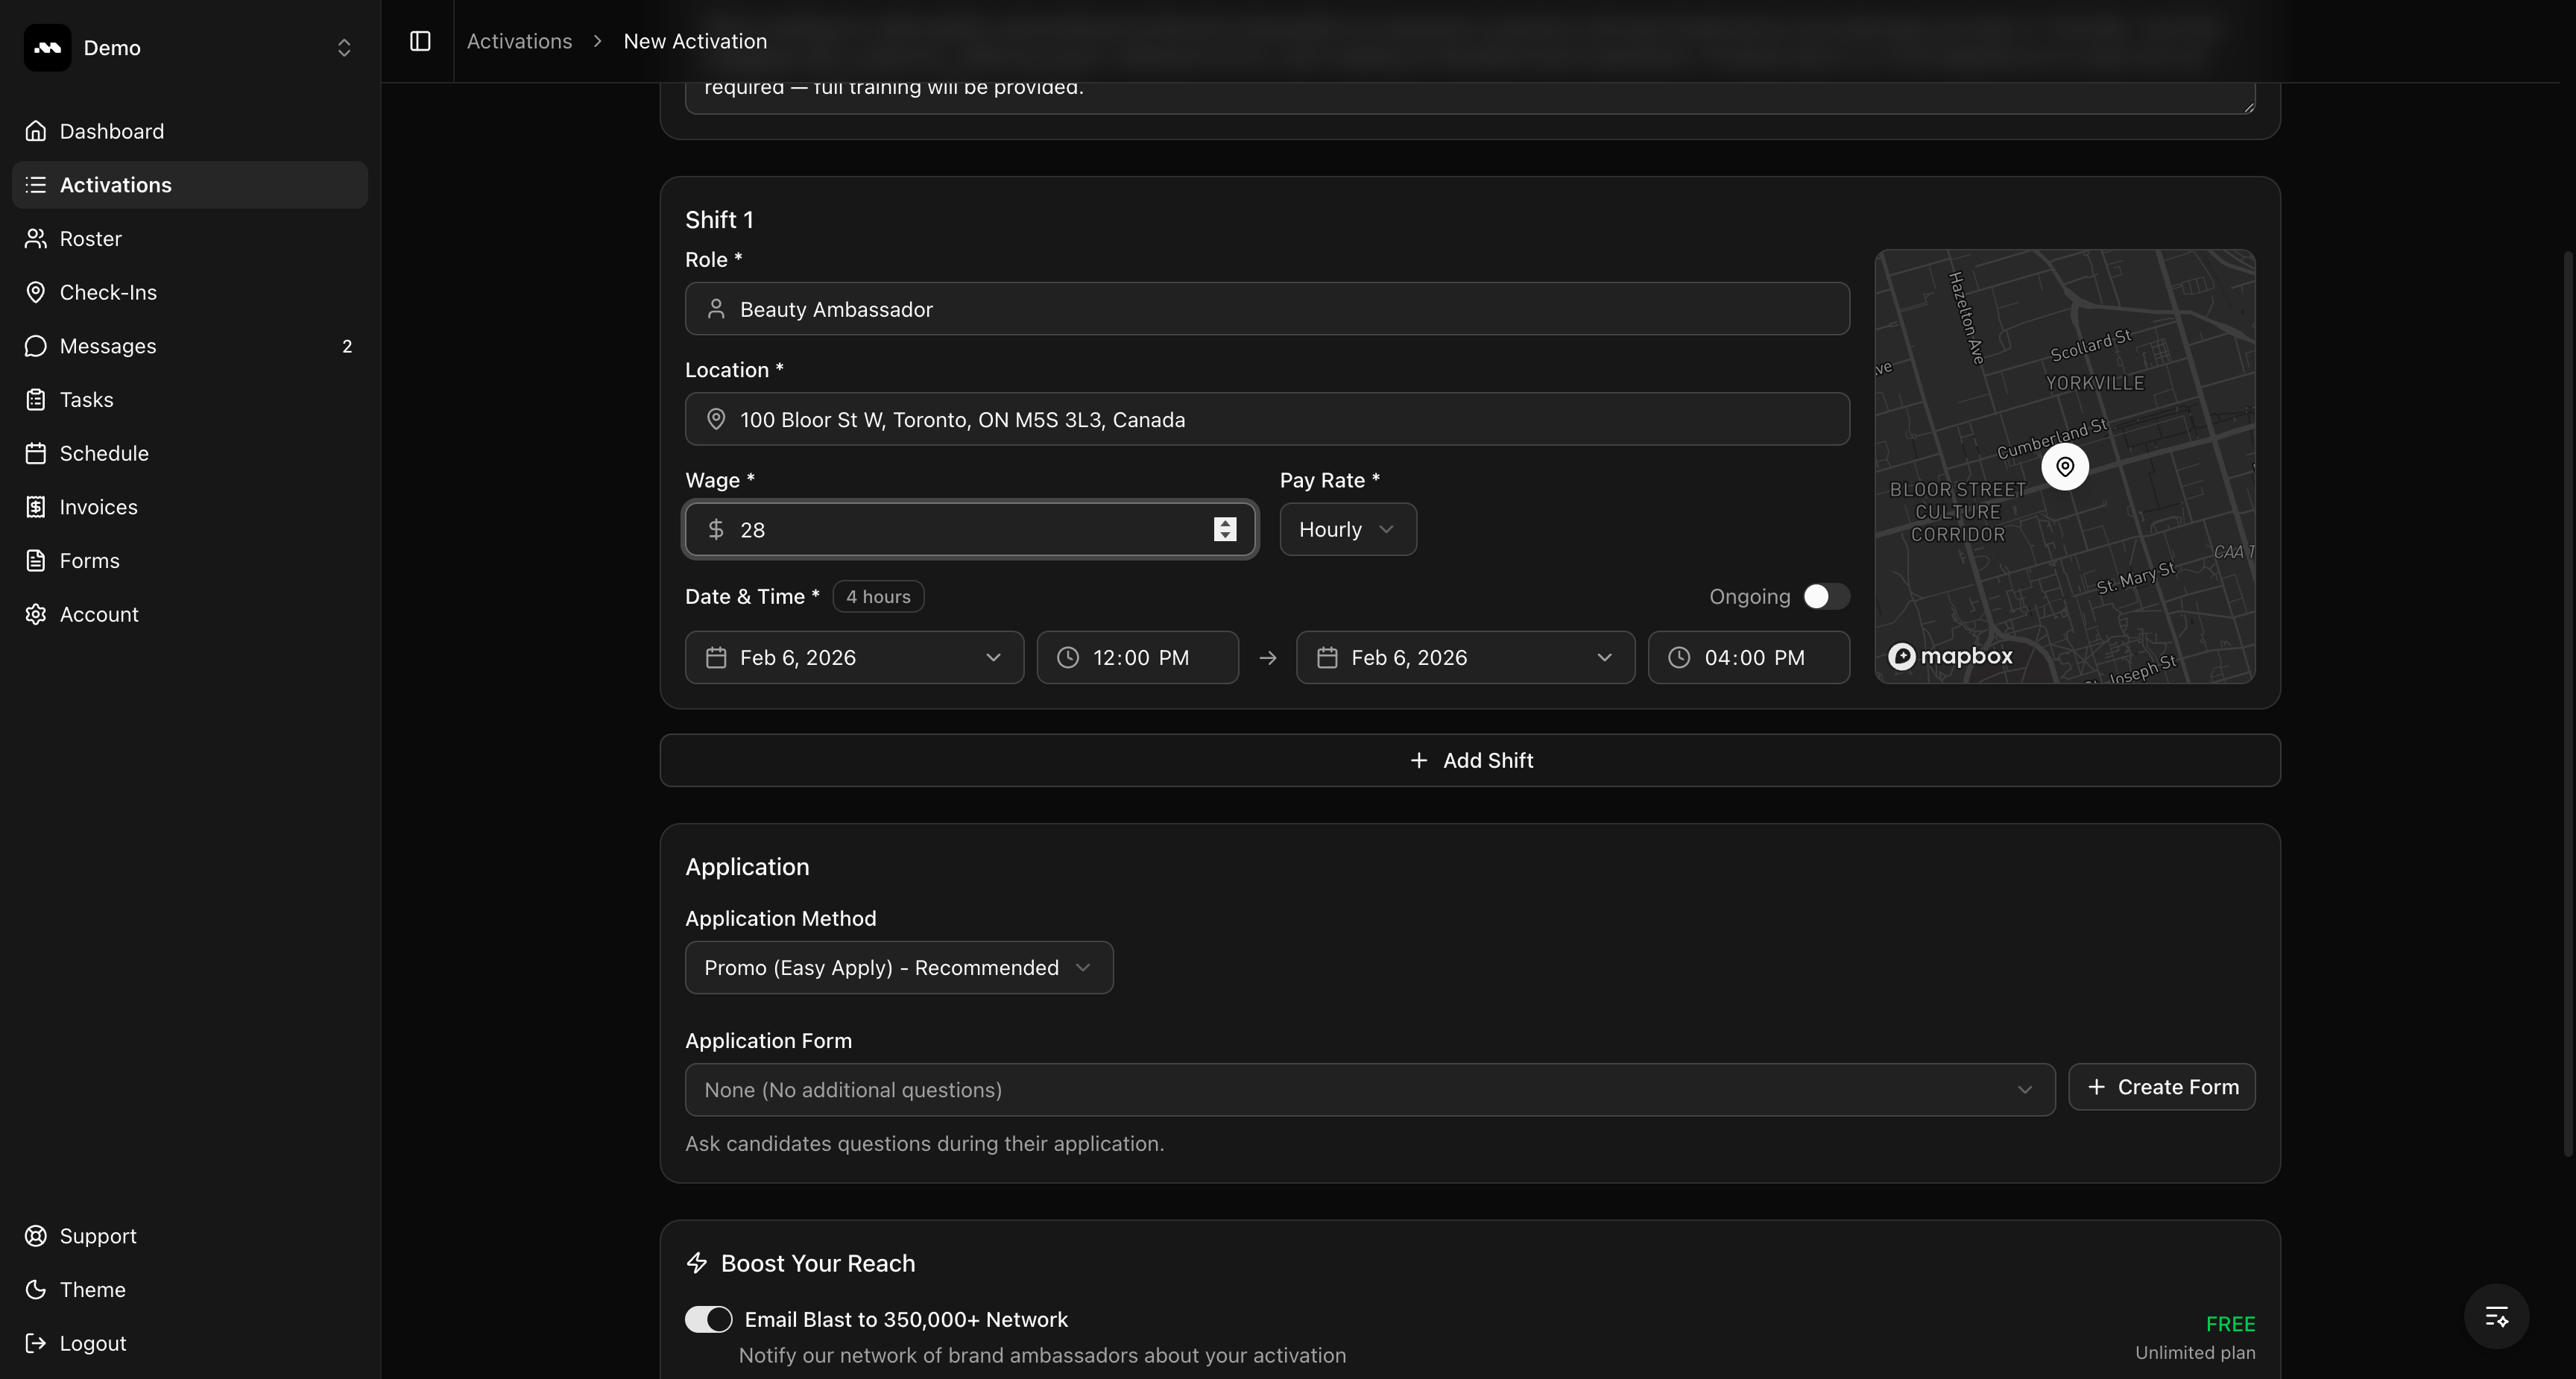Image resolution: width=2576 pixels, height=1379 pixels.
Task: Click the Activations breadcrumb link
Action: pyautogui.click(x=519, y=41)
